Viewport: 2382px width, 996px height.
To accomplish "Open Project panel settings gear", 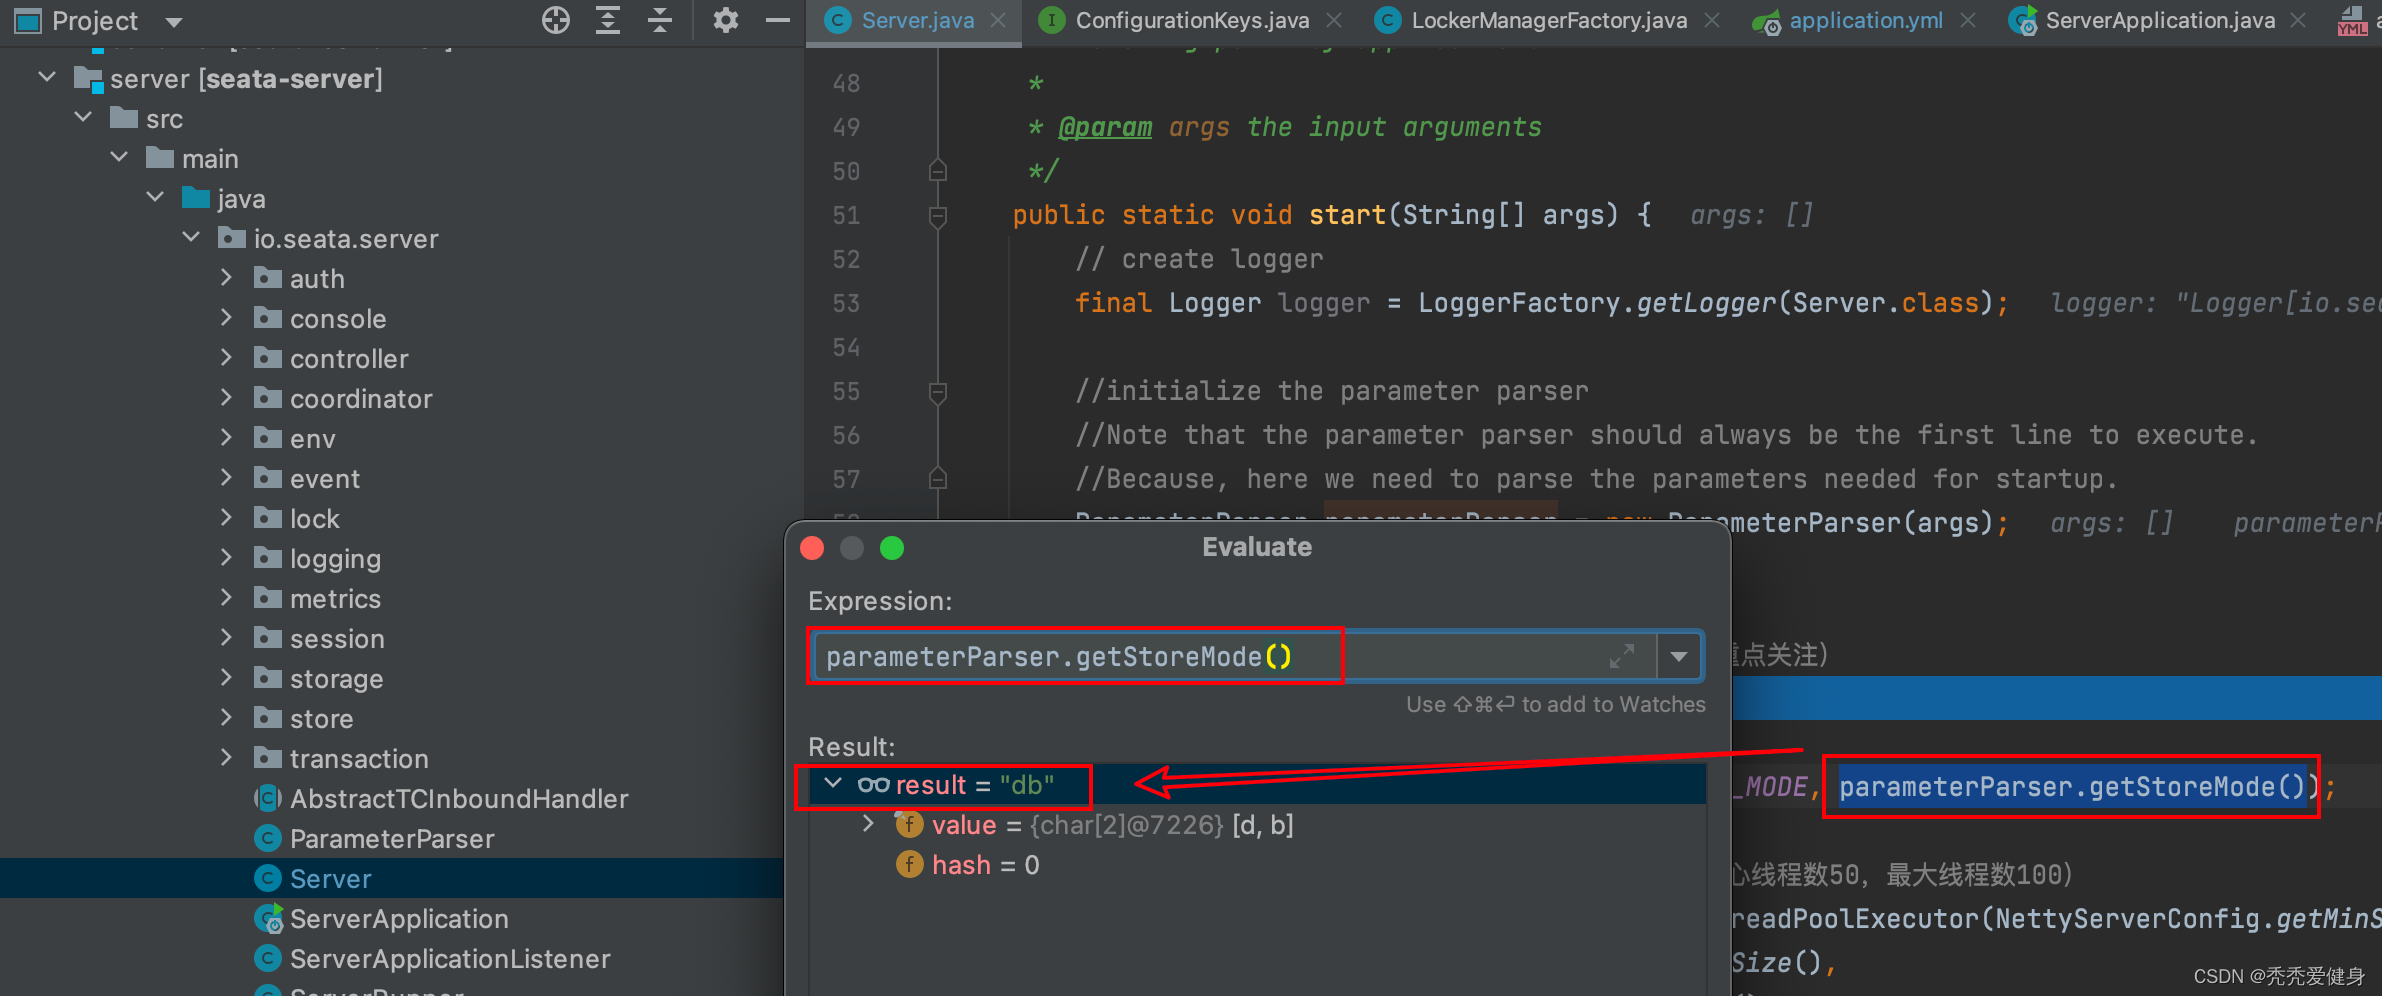I will click(726, 20).
